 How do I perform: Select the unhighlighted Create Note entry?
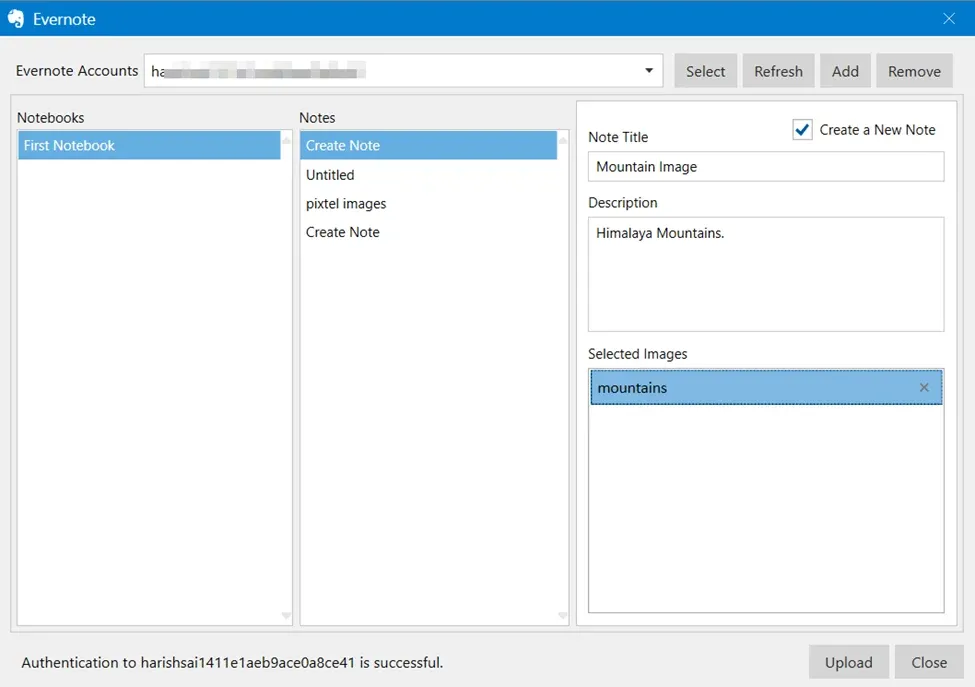pyautogui.click(x=428, y=232)
